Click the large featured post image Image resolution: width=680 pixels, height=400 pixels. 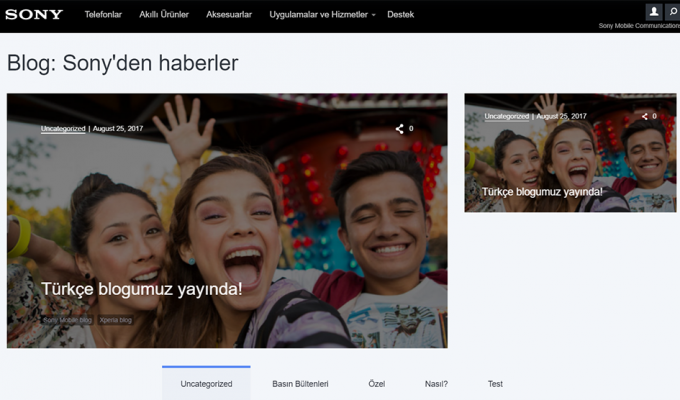tap(227, 220)
